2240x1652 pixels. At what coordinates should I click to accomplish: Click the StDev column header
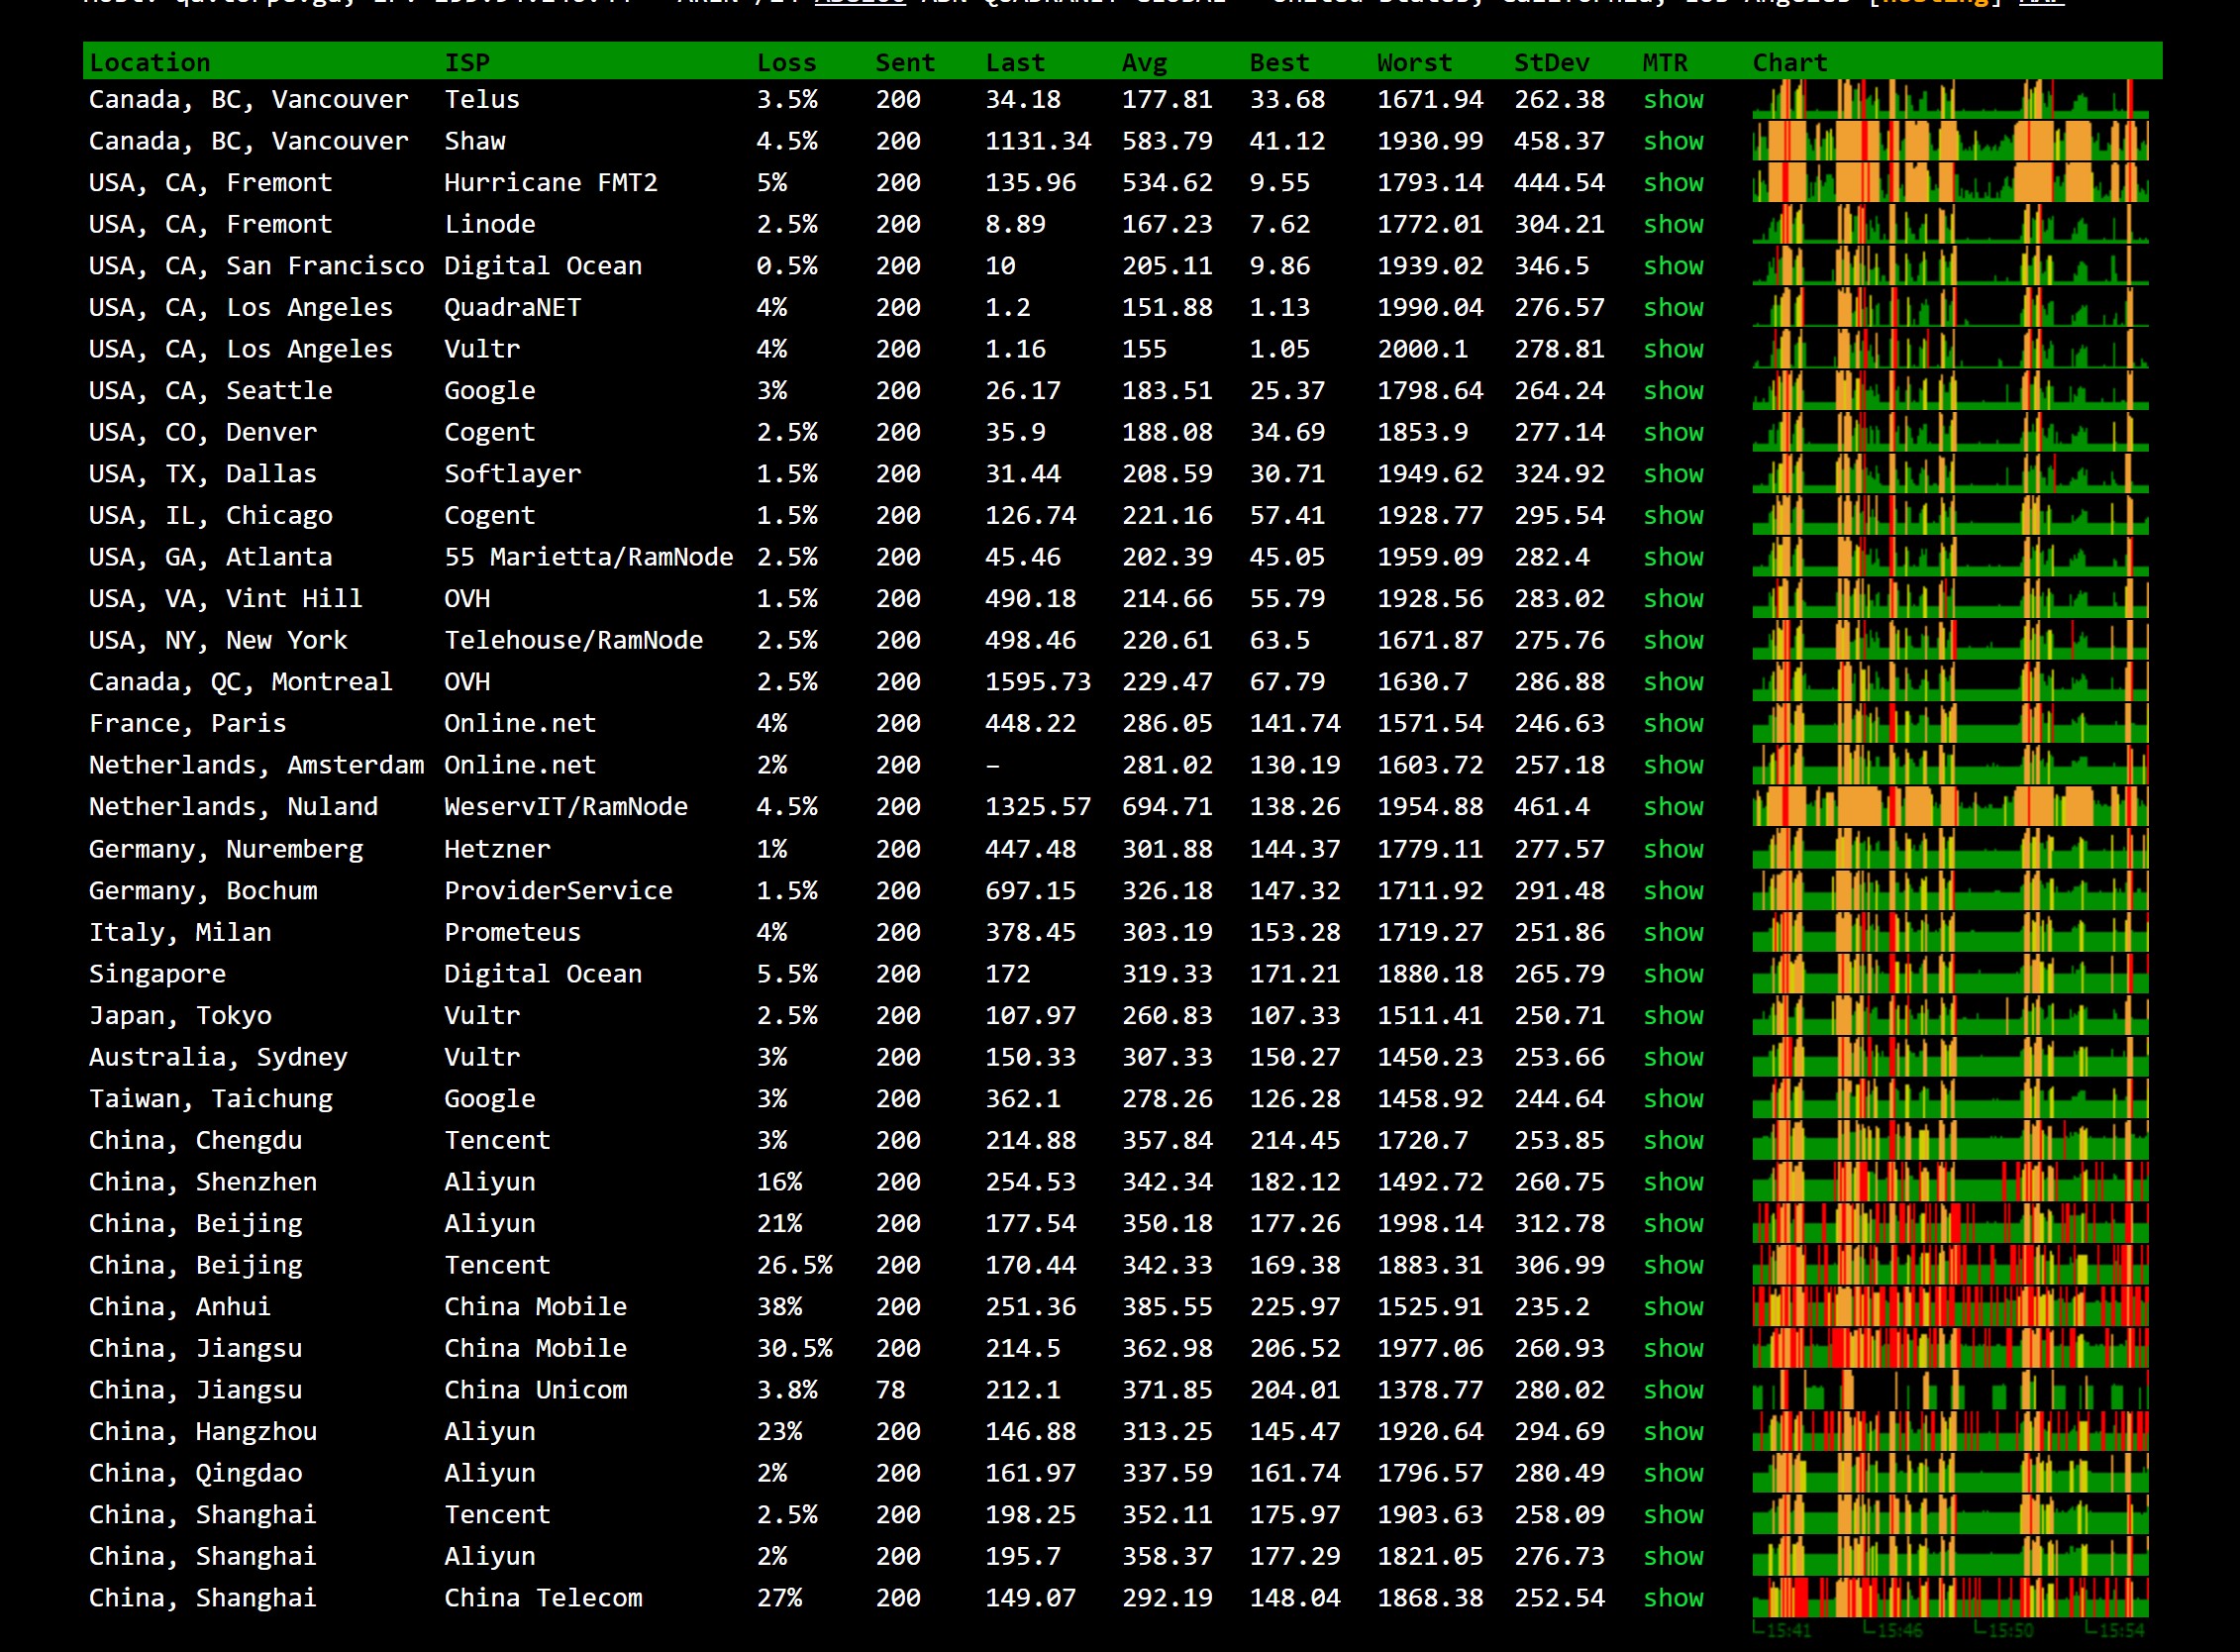(1551, 63)
